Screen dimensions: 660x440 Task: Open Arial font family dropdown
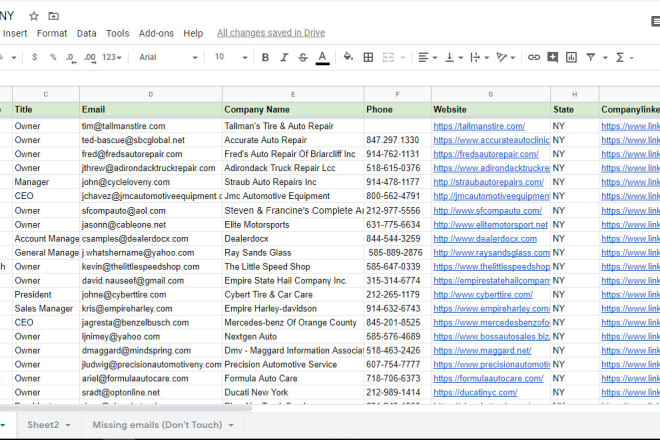pyautogui.click(x=168, y=57)
